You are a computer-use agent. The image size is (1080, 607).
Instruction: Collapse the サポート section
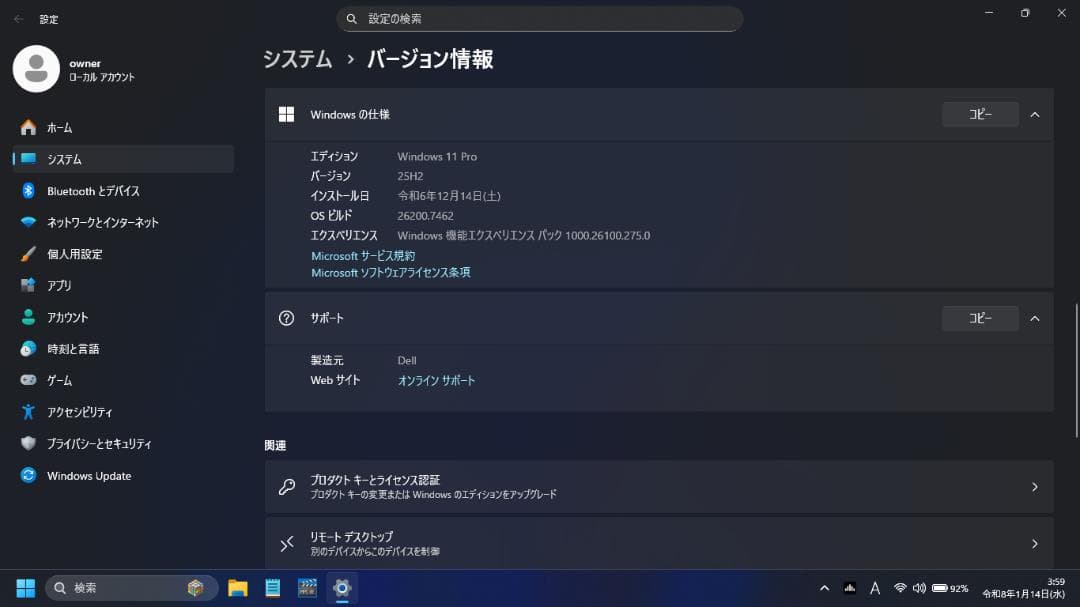tap(1035, 318)
